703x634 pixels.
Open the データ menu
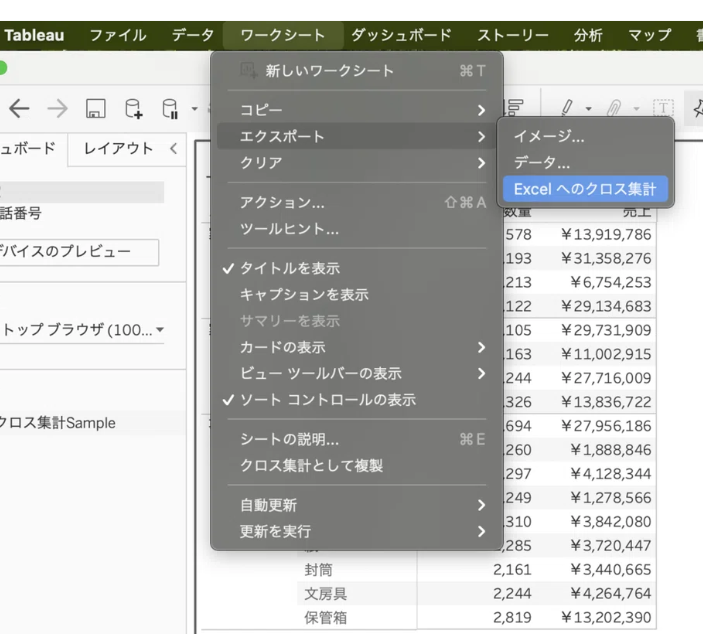click(x=193, y=35)
